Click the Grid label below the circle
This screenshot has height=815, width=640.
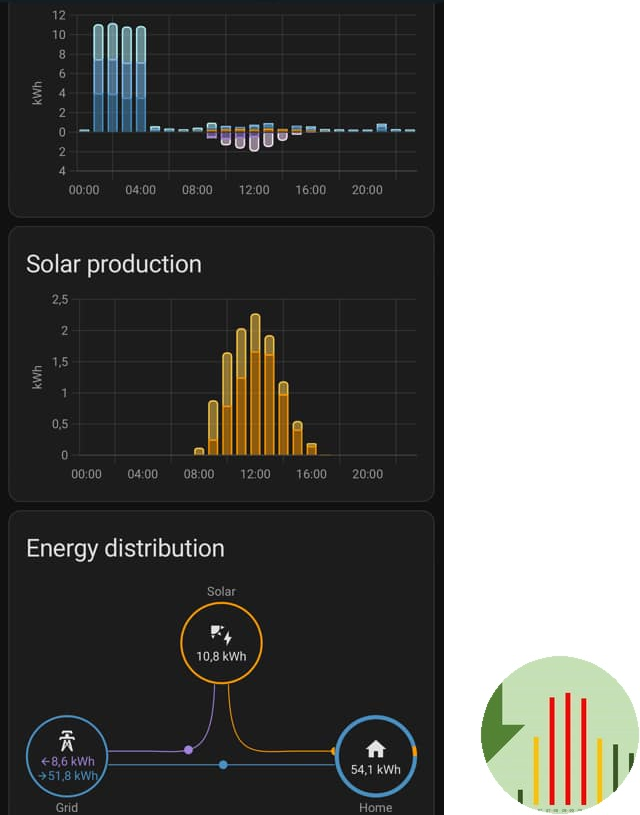pos(66,807)
